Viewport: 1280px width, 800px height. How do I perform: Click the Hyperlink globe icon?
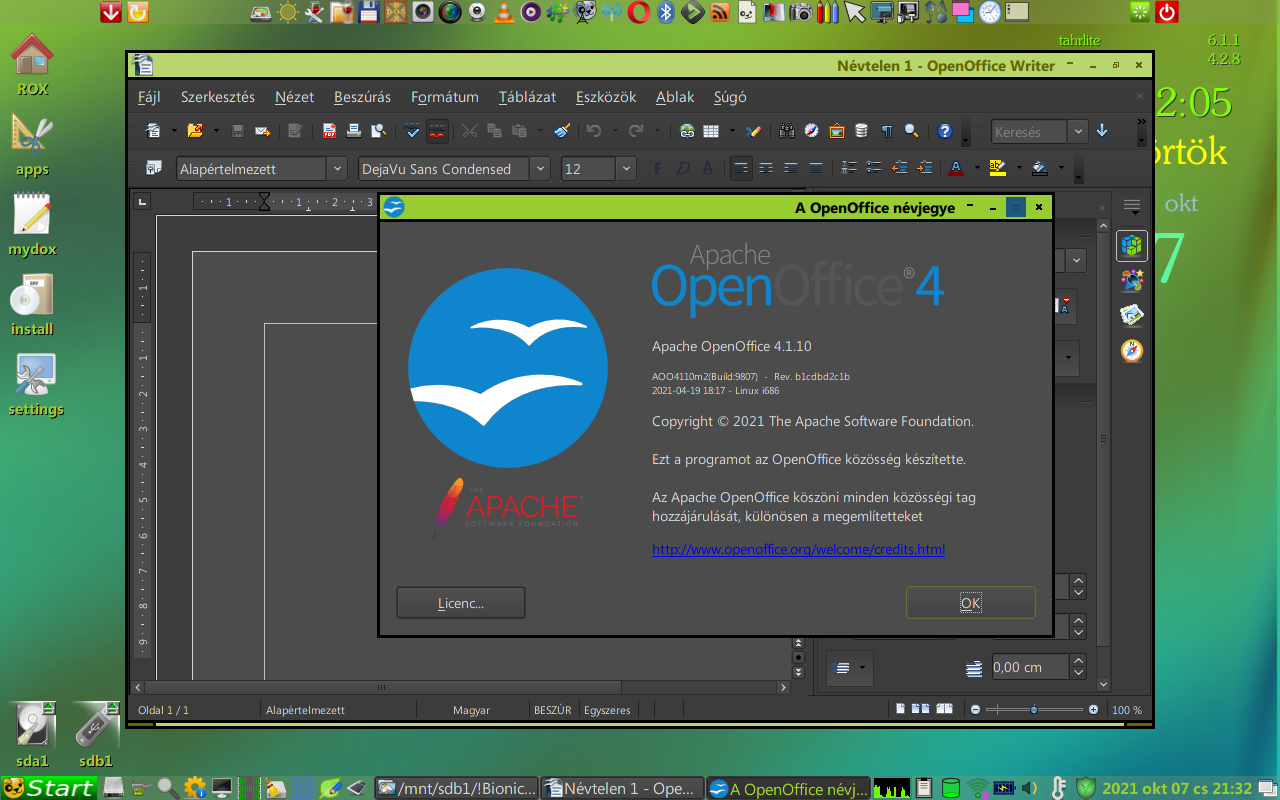[x=687, y=131]
